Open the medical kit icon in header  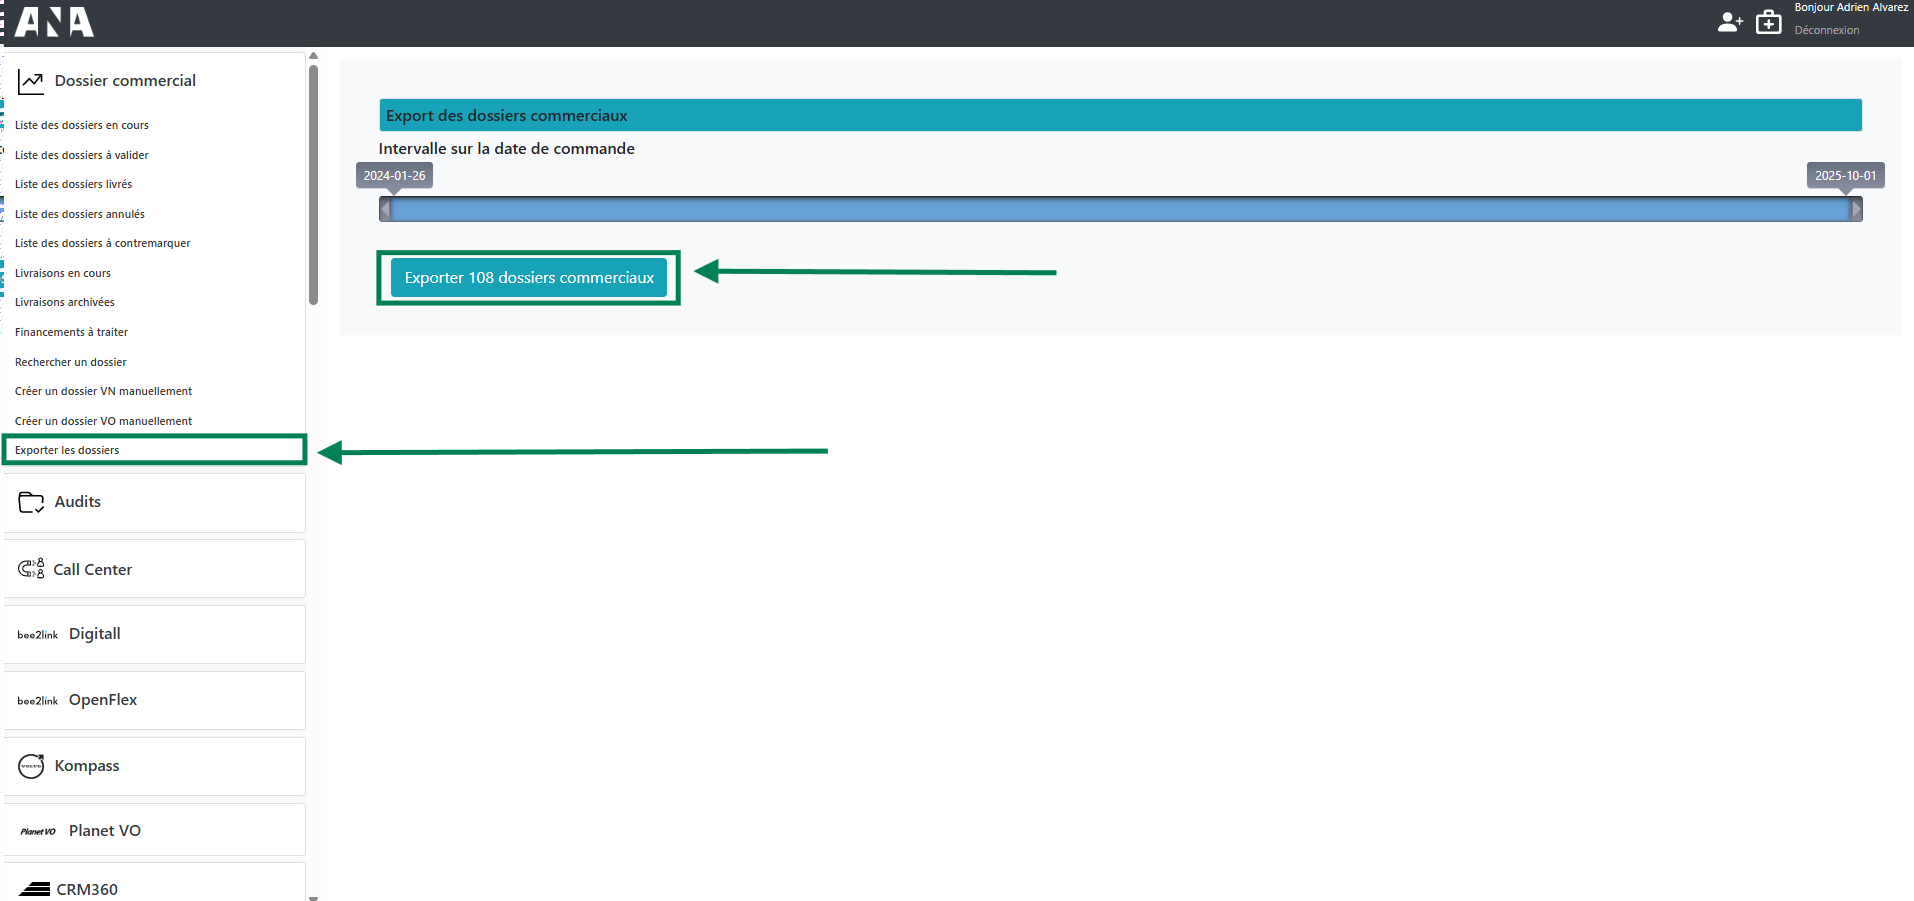pyautogui.click(x=1768, y=22)
